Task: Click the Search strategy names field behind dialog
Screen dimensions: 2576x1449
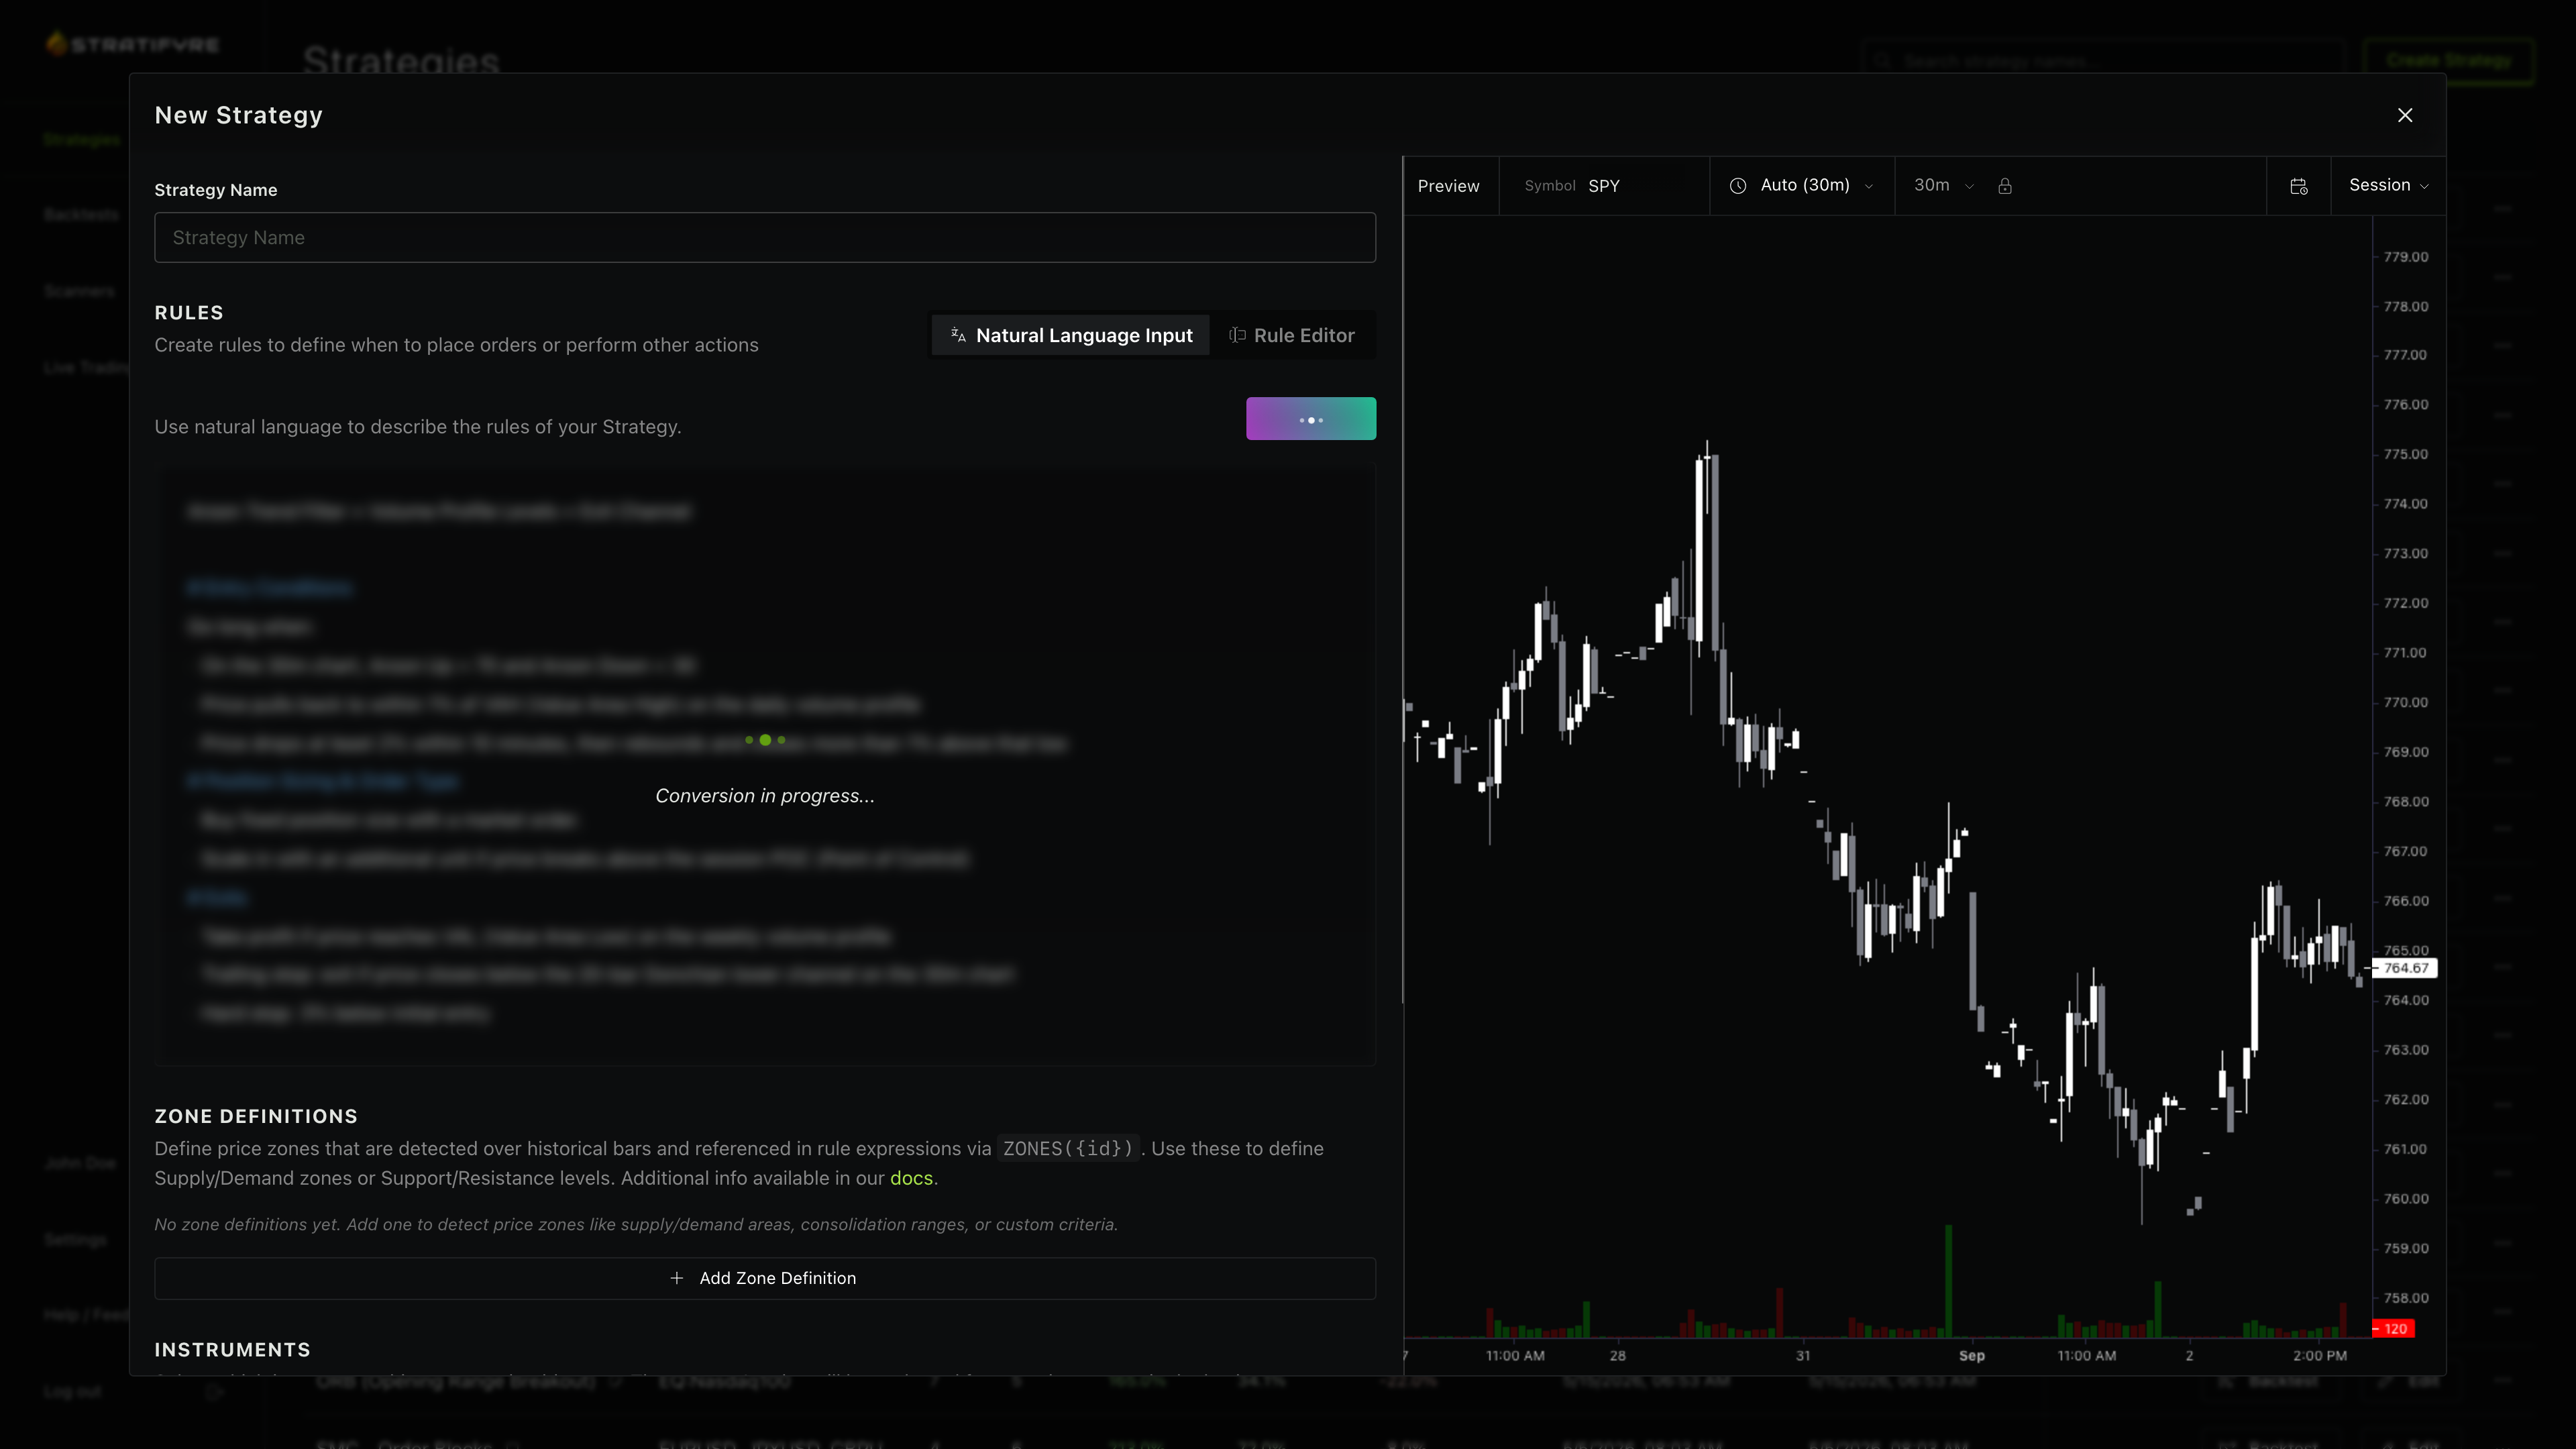Action: coord(2103,60)
